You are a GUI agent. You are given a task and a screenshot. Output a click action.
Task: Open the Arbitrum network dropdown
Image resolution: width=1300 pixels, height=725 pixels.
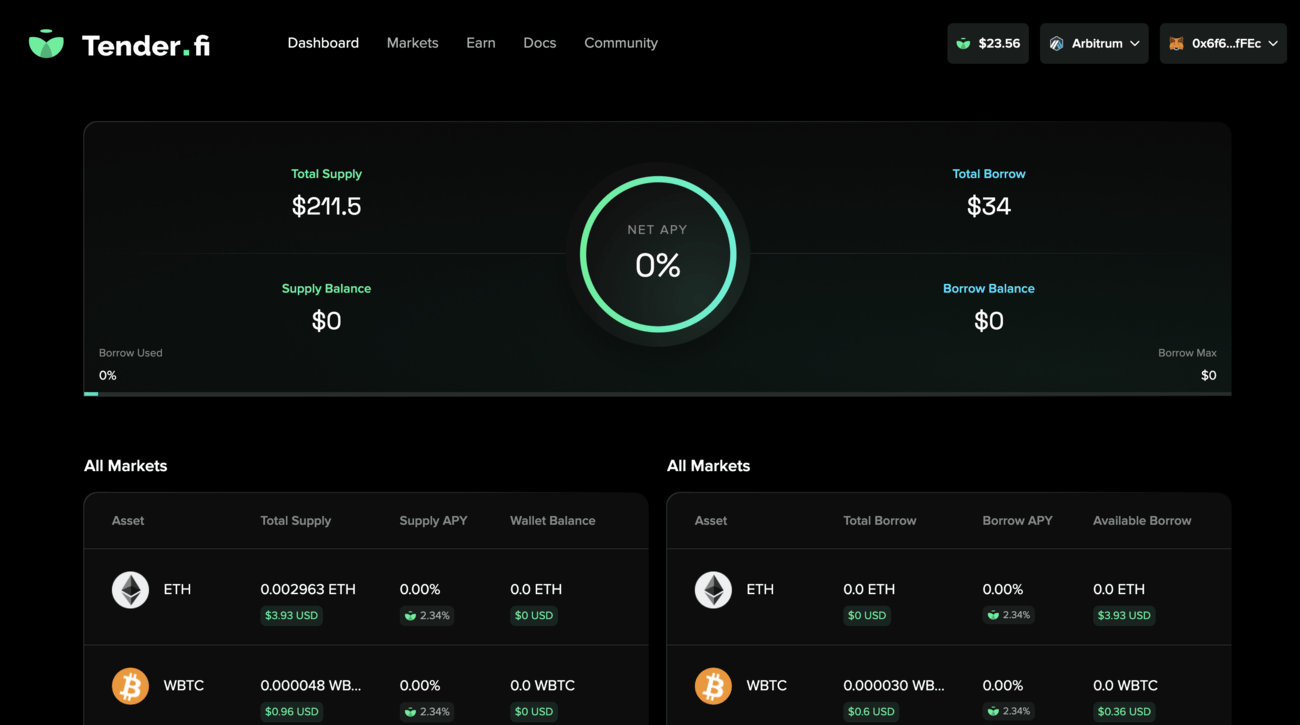[1094, 44]
